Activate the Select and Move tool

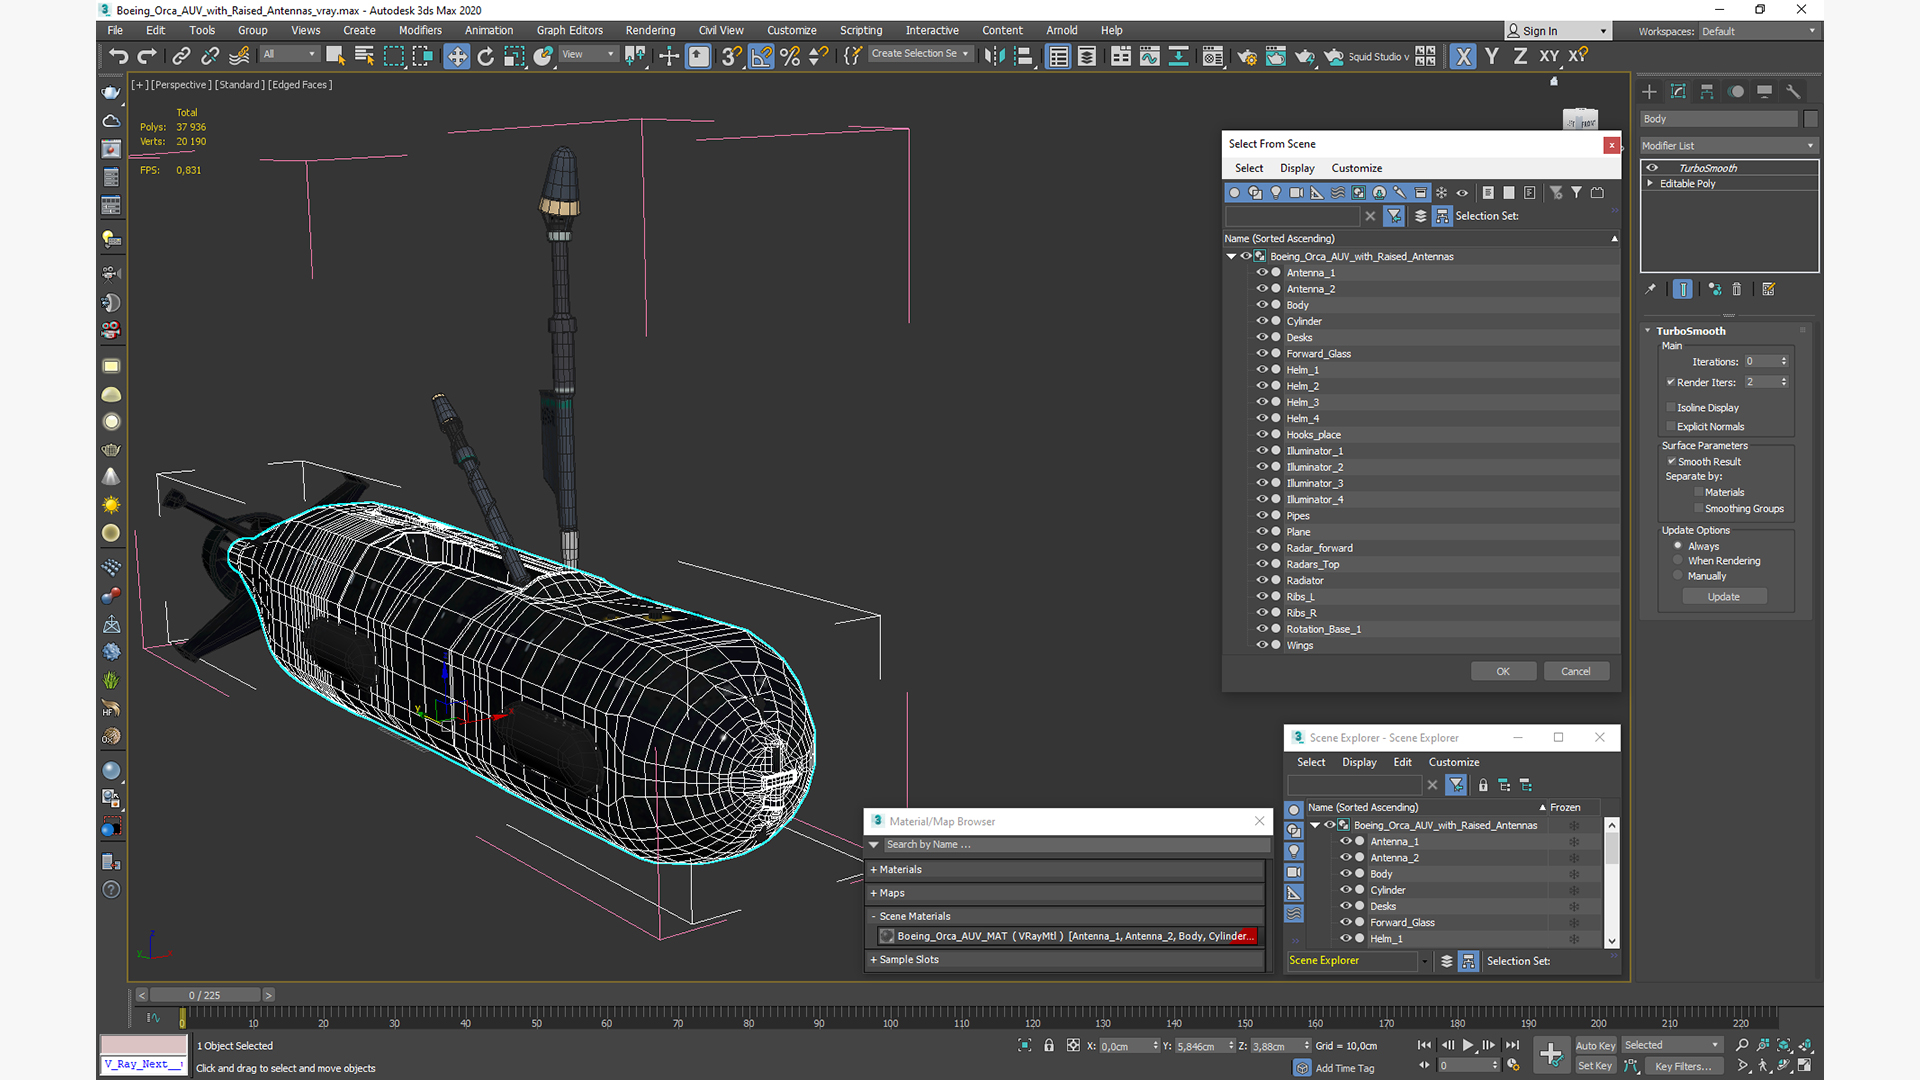coord(456,56)
